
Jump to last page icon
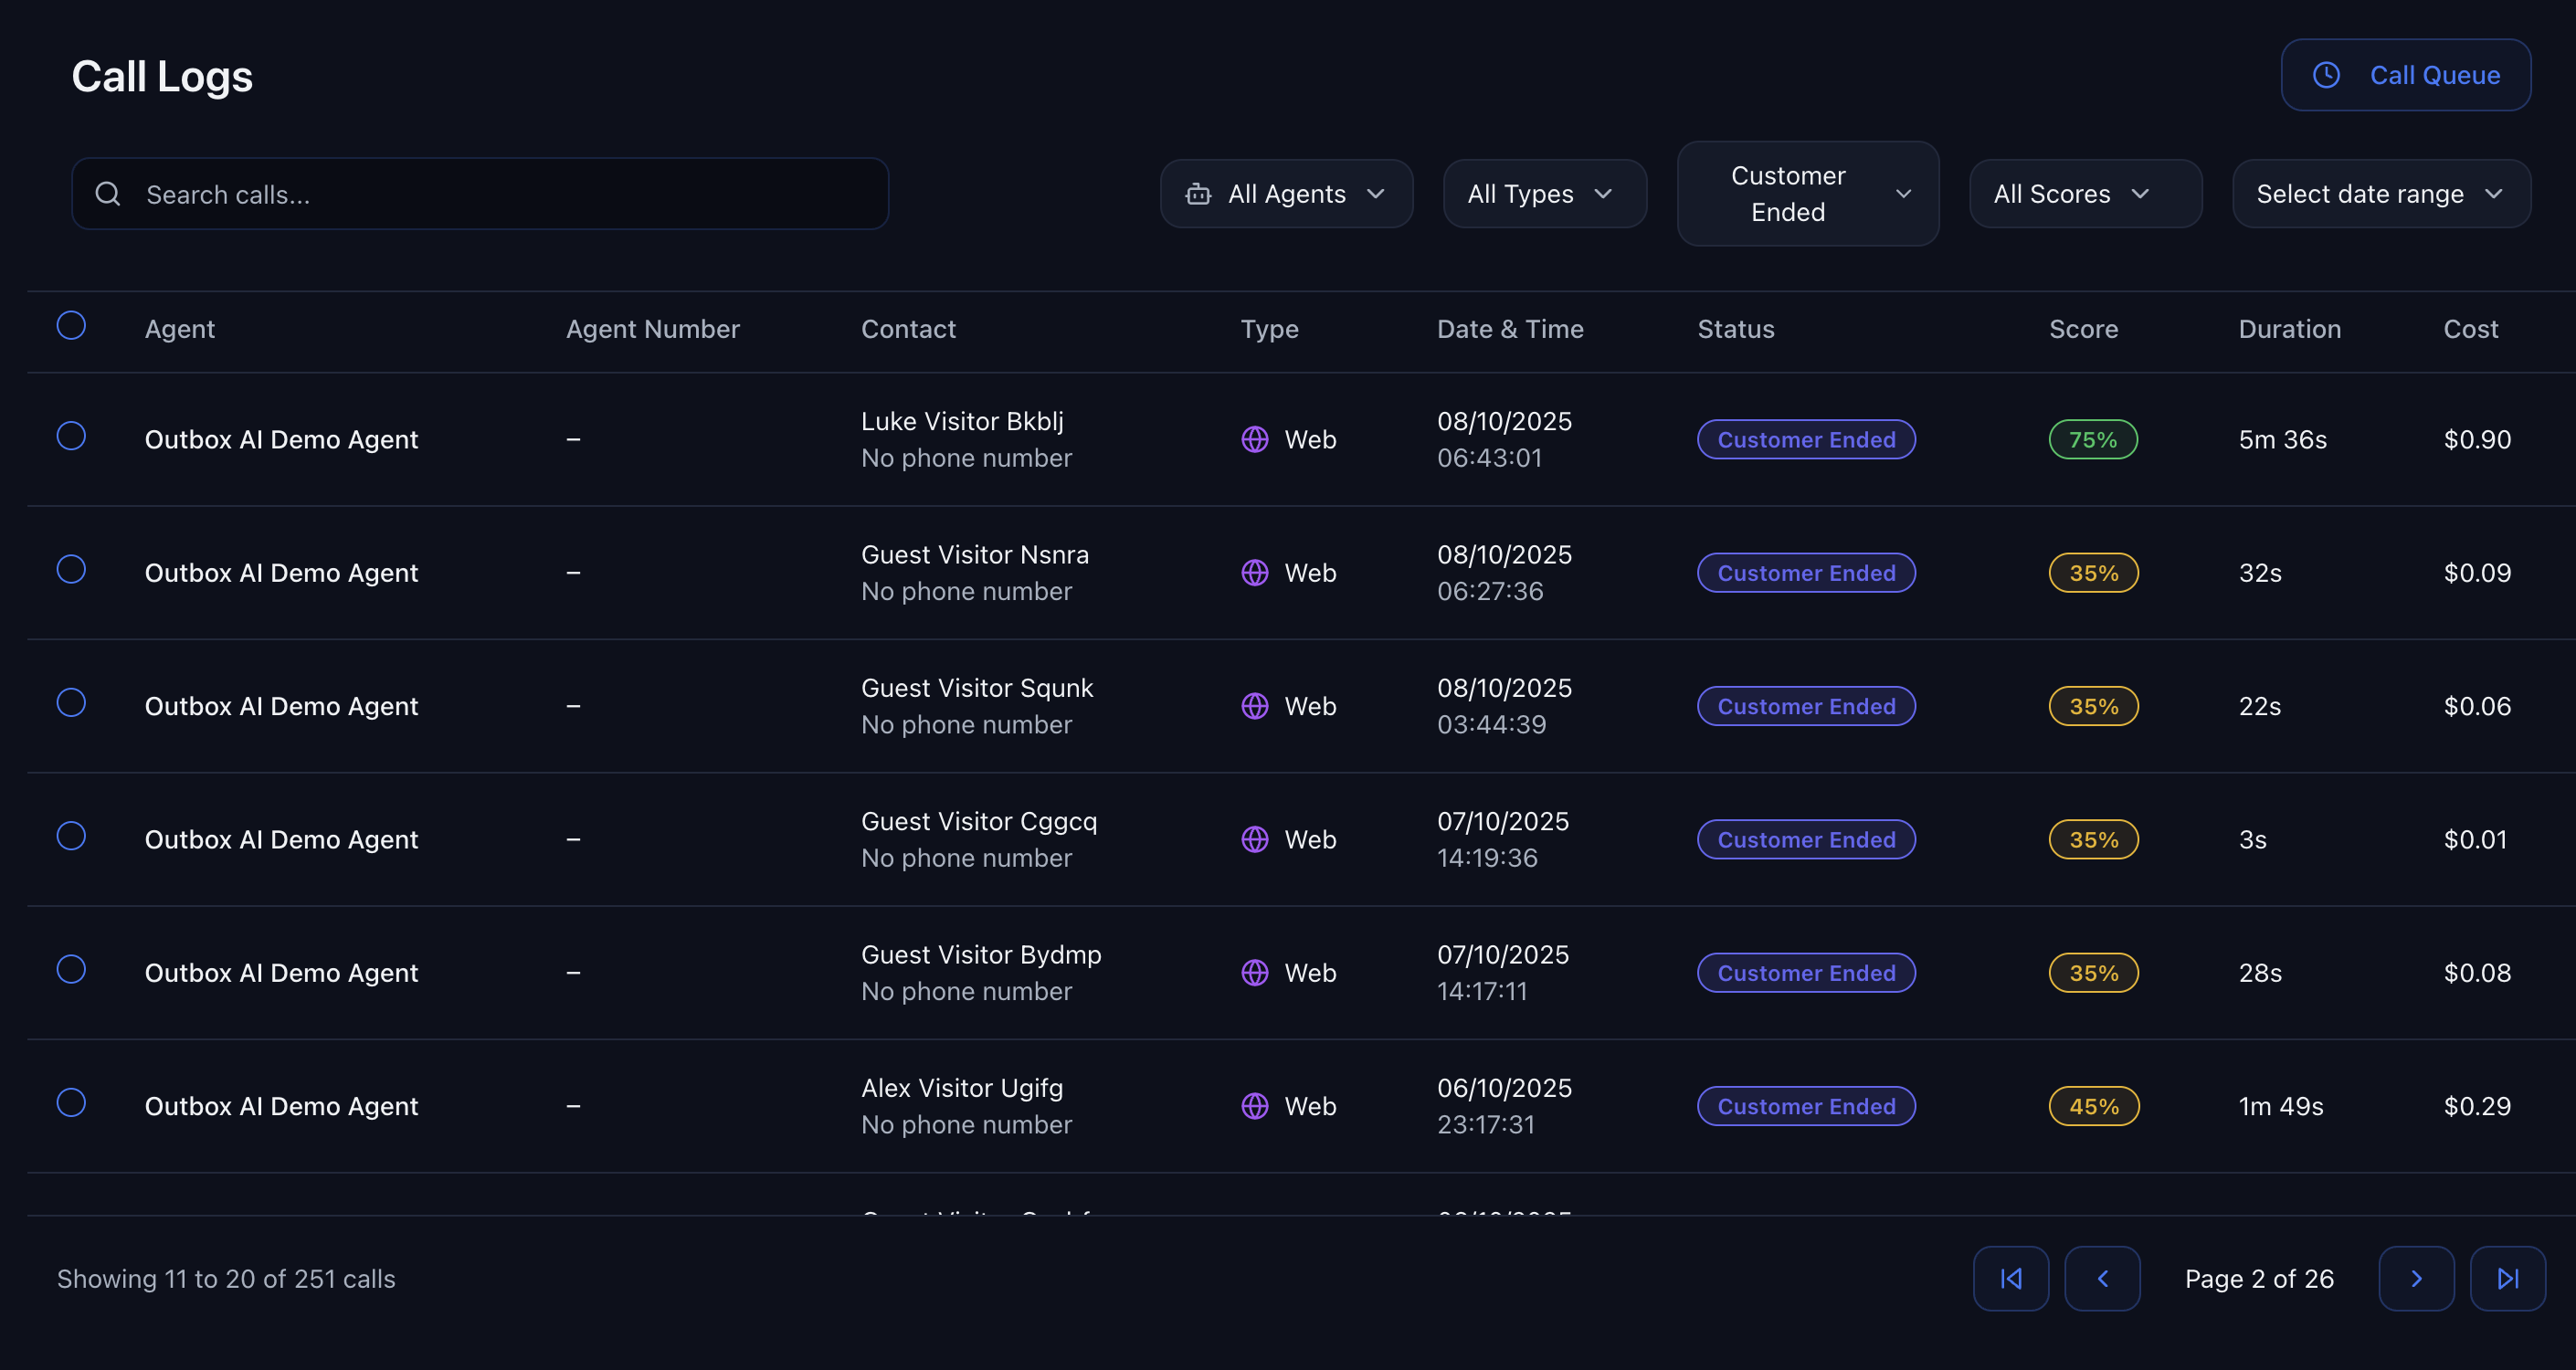[2507, 1278]
